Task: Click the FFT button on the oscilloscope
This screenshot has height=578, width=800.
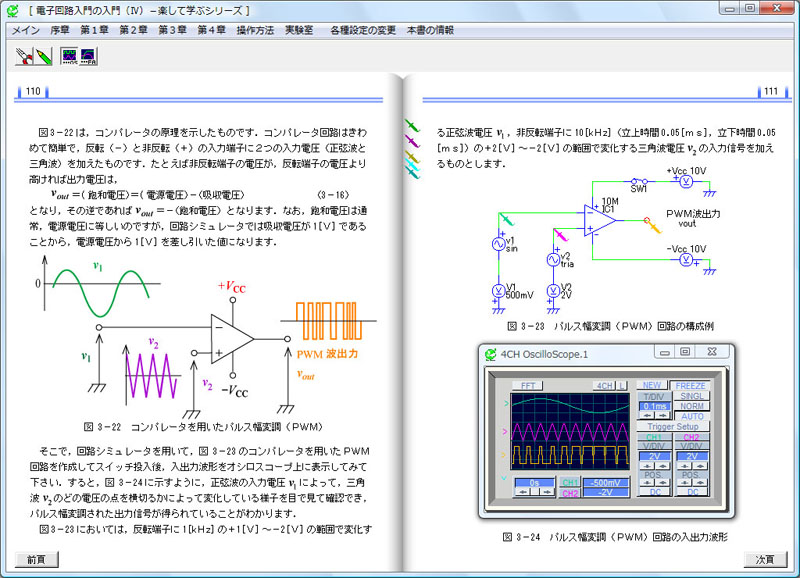Action: pyautogui.click(x=528, y=386)
